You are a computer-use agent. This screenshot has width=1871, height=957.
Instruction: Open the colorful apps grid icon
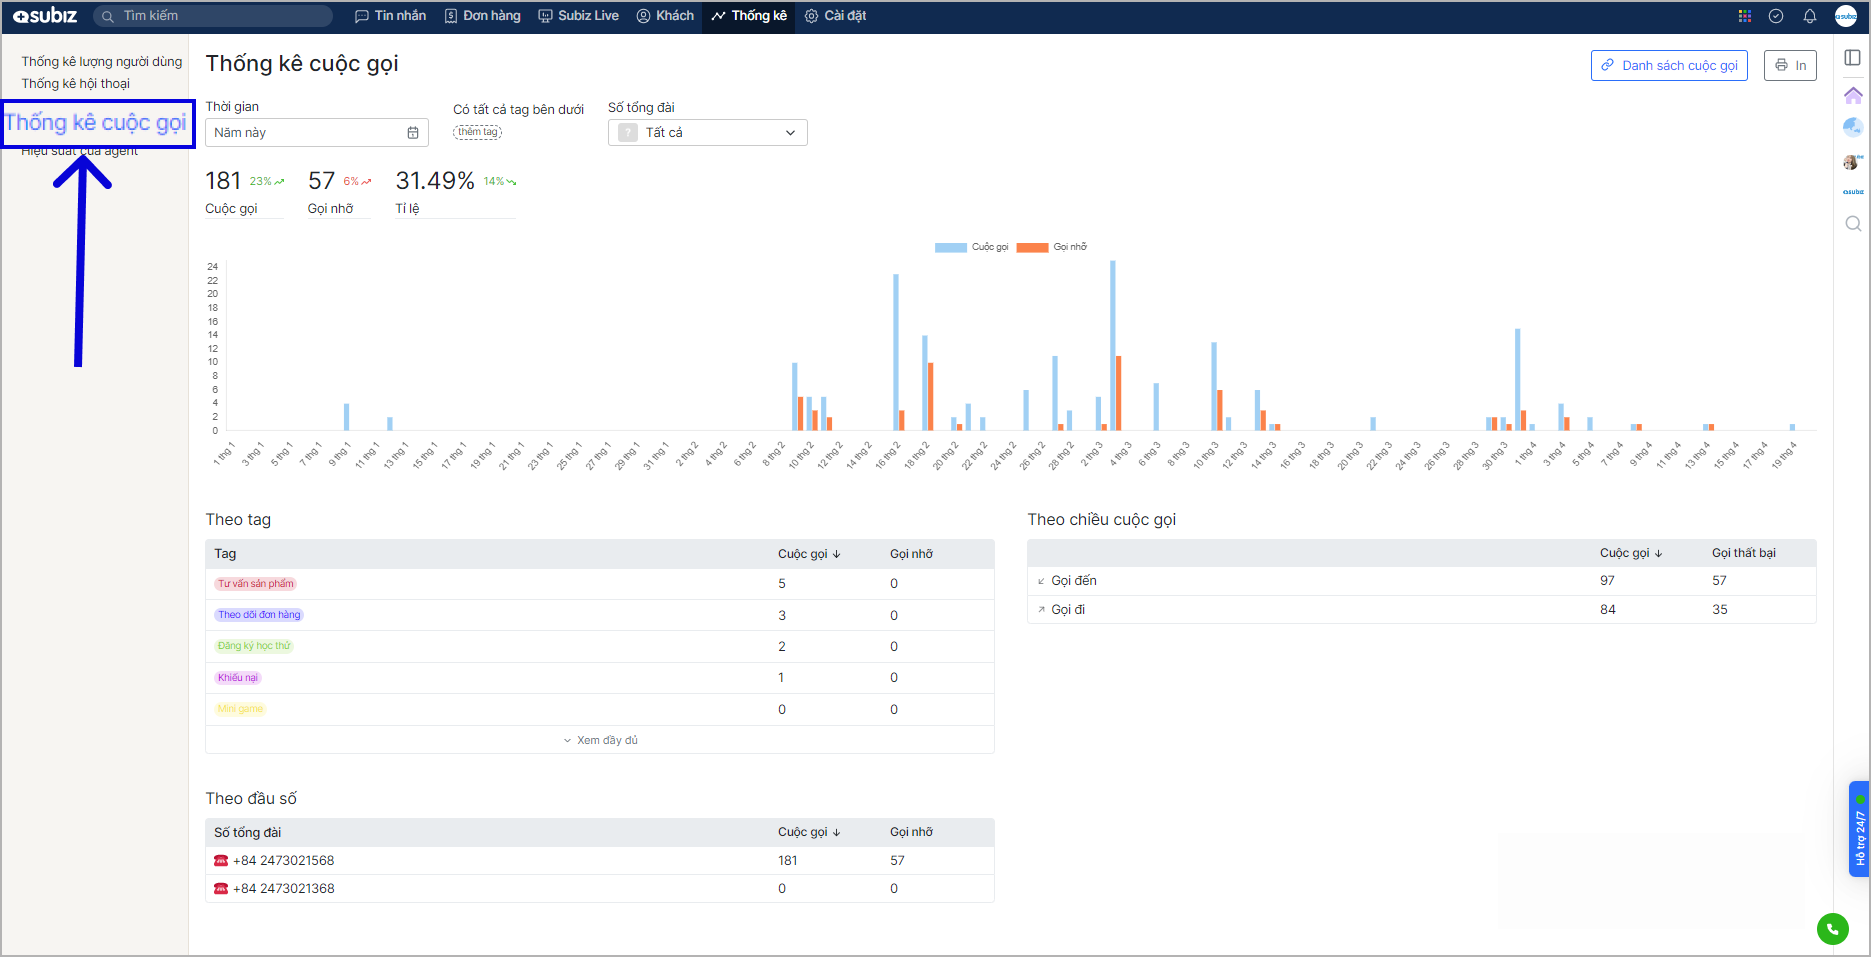1744,16
